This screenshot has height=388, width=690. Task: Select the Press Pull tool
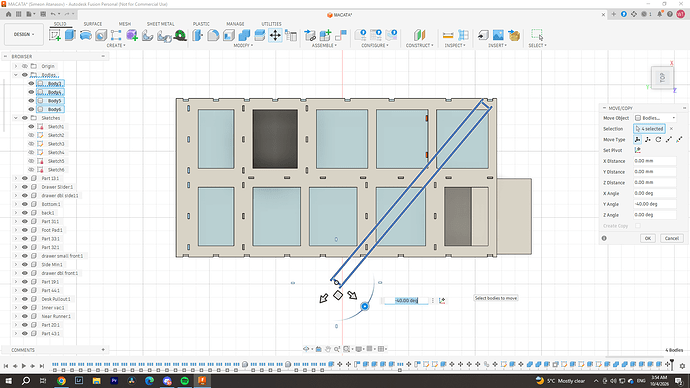pyautogui.click(x=198, y=35)
